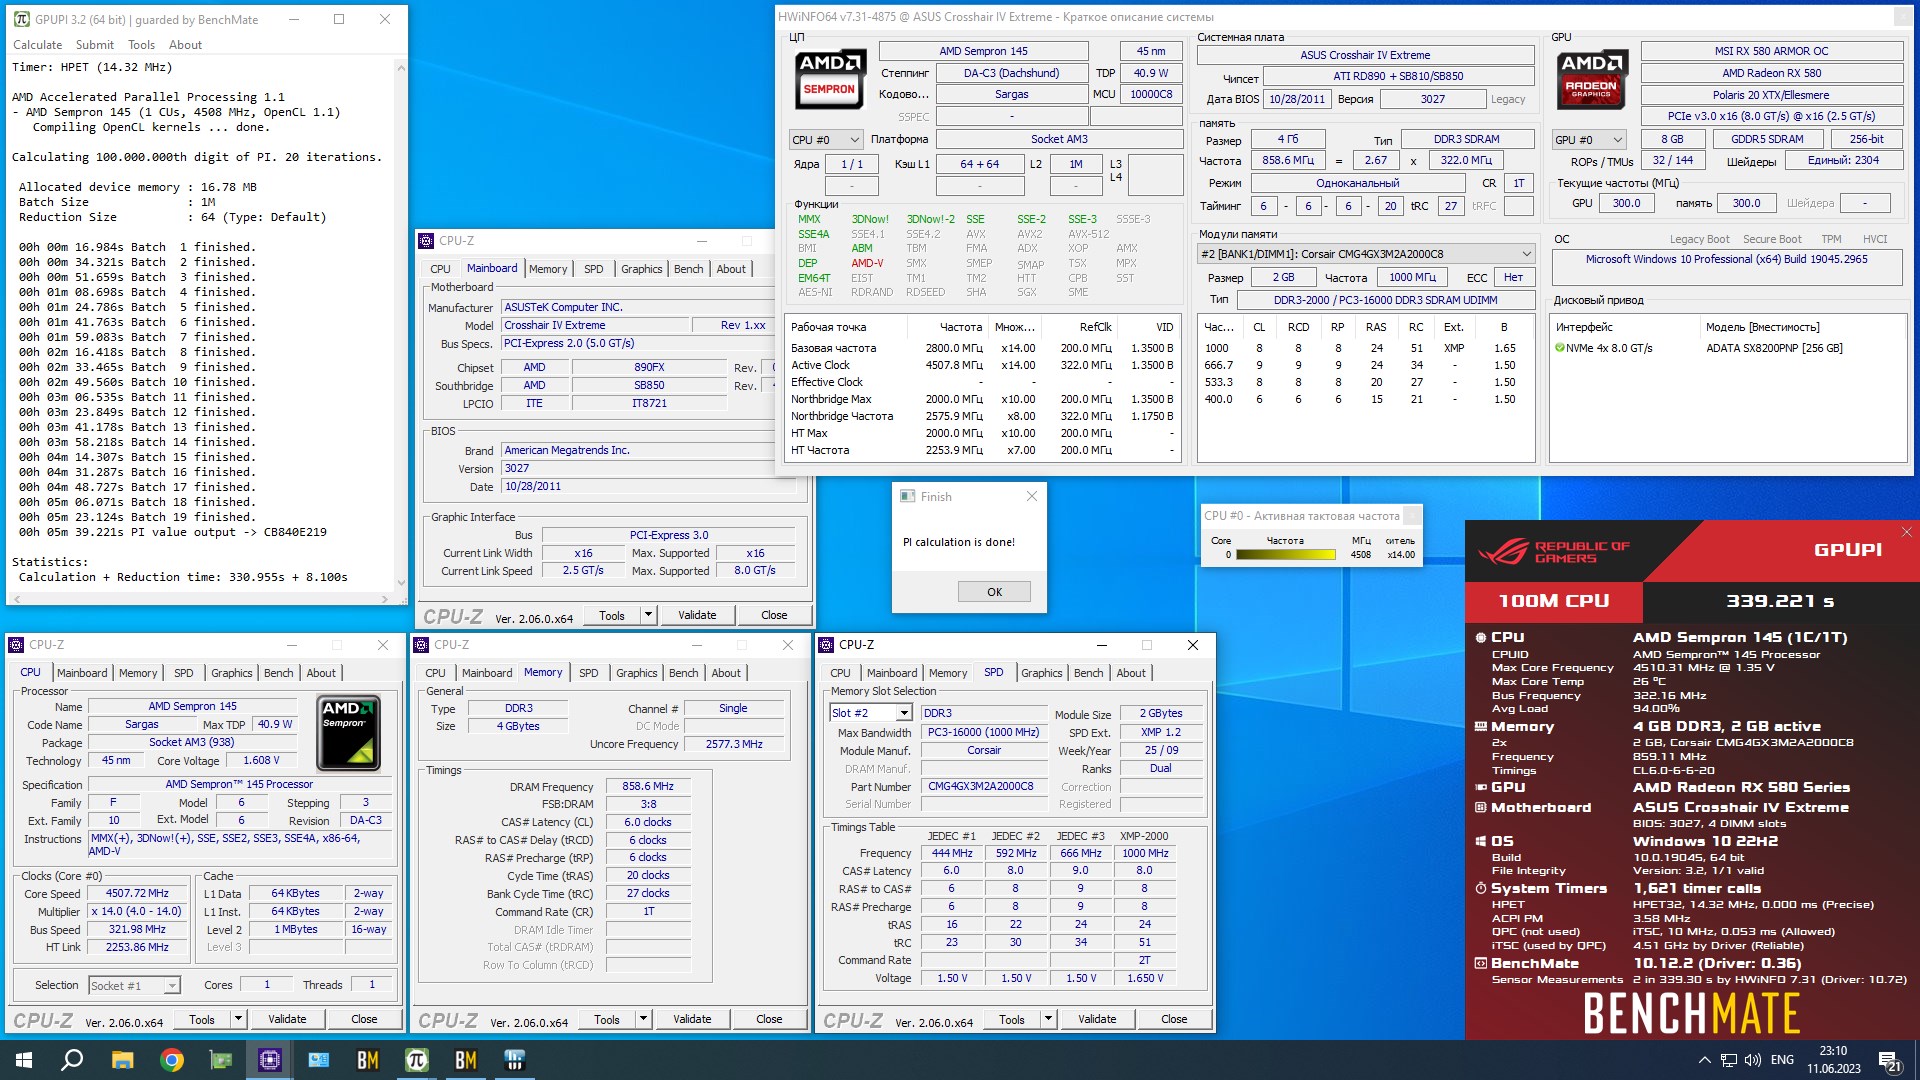Select About tab in CPU-Z CPU window
This screenshot has height=1080, width=1920.
pyautogui.click(x=321, y=673)
